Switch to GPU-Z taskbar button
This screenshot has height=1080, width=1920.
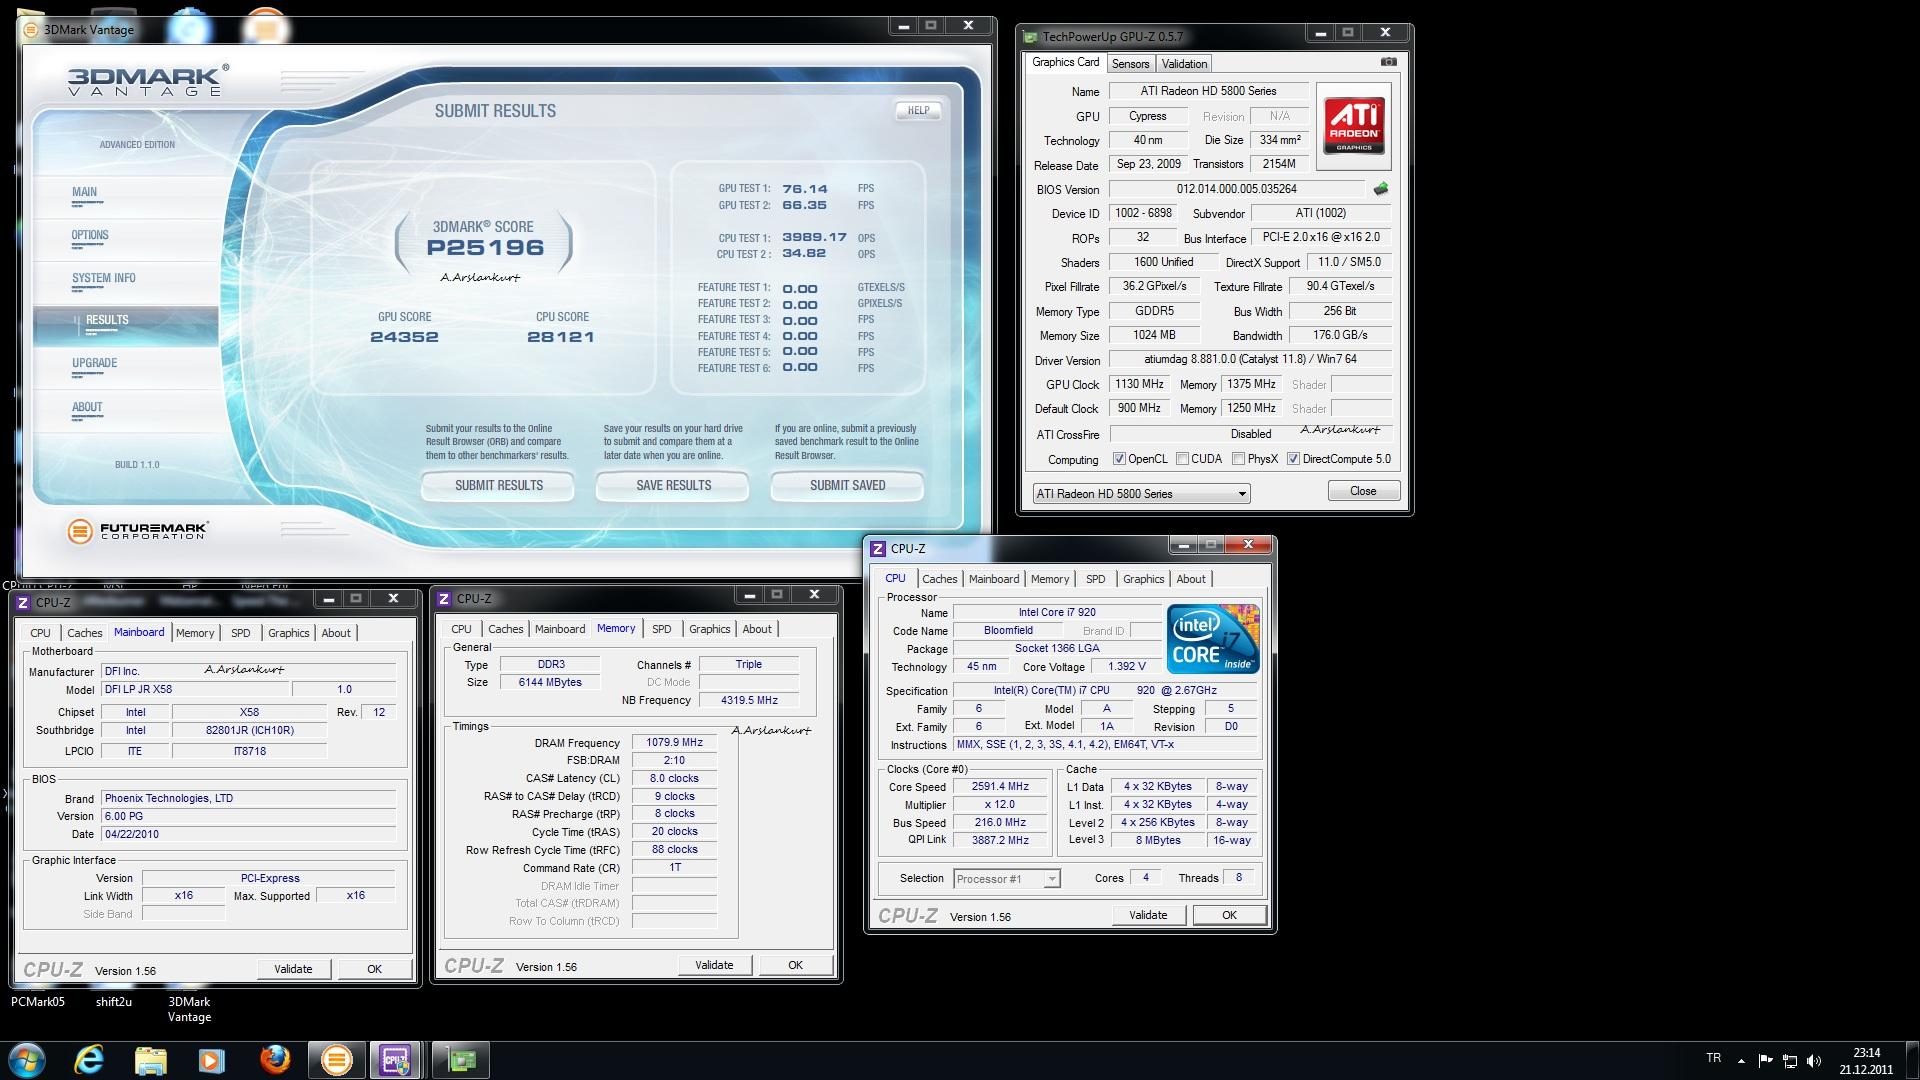coord(461,1059)
